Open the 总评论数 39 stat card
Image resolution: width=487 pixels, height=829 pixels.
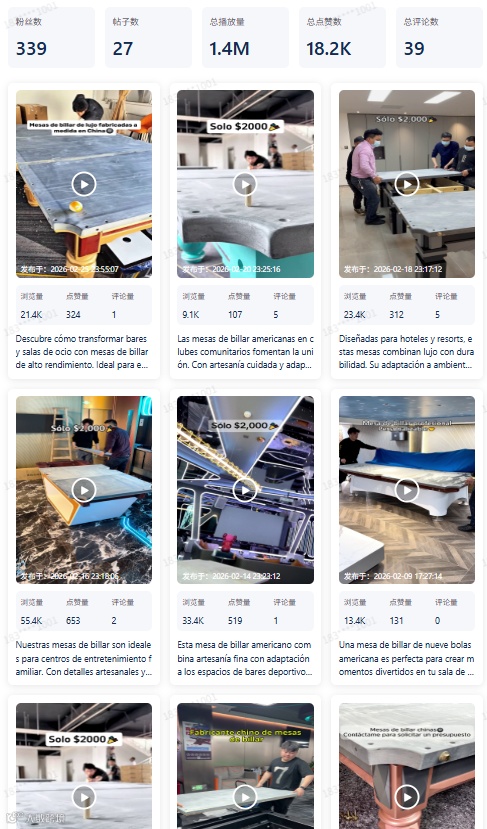[439, 37]
